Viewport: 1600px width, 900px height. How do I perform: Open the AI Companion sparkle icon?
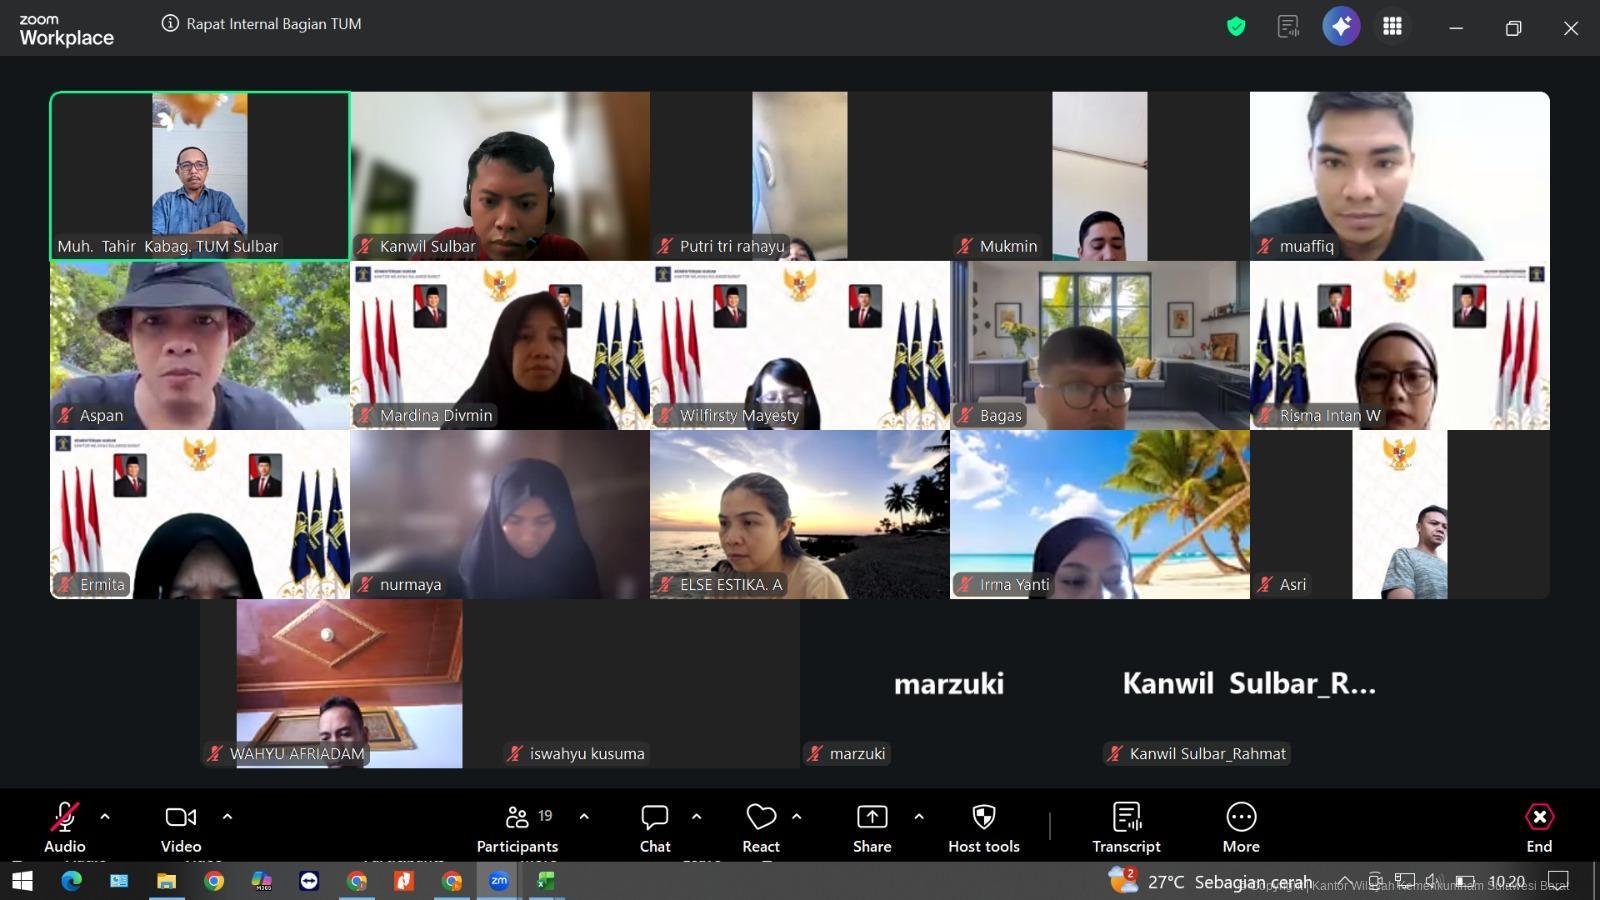(x=1341, y=27)
